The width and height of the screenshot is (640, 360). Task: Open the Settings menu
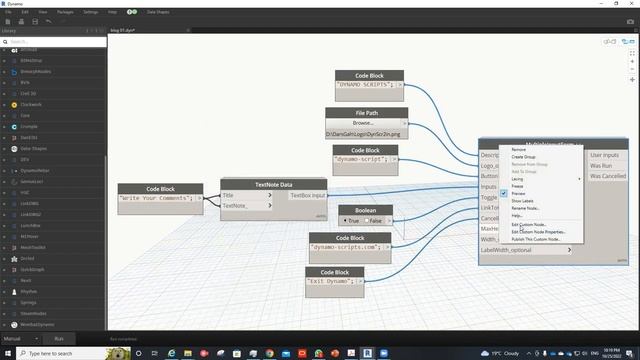(91, 12)
